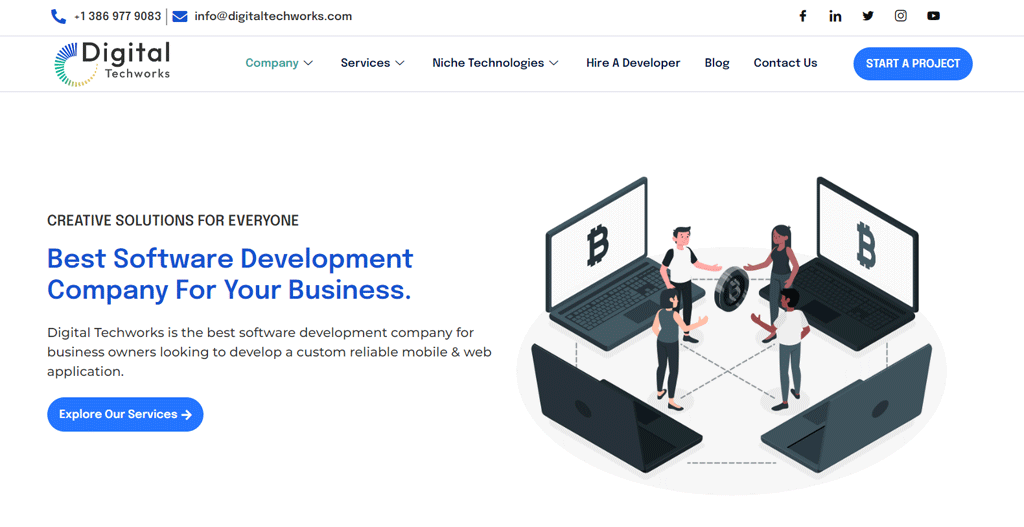Call phone number +1 386 977 9083

click(x=118, y=16)
